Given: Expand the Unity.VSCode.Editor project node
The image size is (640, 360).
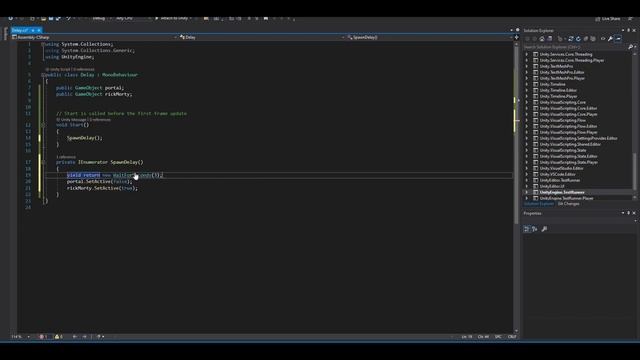Looking at the screenshot, I should pos(527,174).
